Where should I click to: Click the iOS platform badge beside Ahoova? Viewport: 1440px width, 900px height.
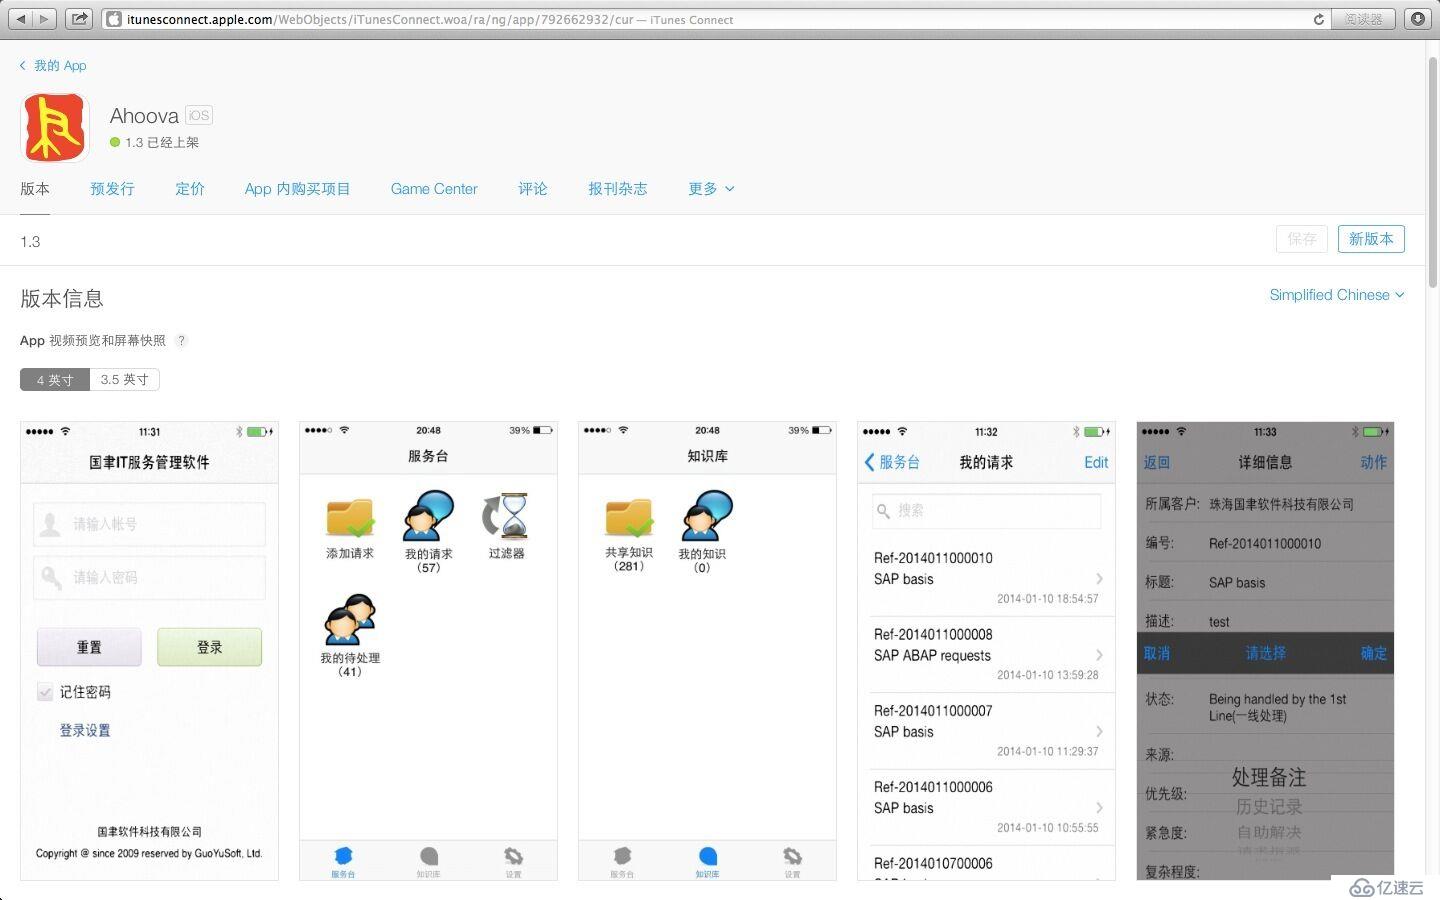(x=199, y=116)
